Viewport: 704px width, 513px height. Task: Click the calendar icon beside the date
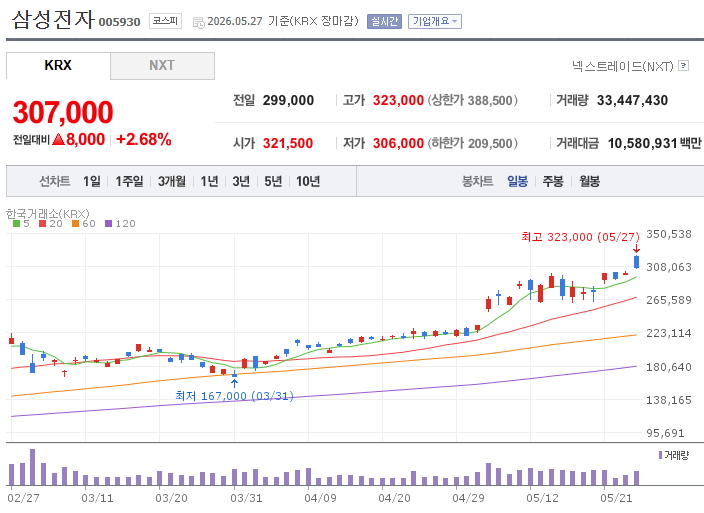pos(198,22)
